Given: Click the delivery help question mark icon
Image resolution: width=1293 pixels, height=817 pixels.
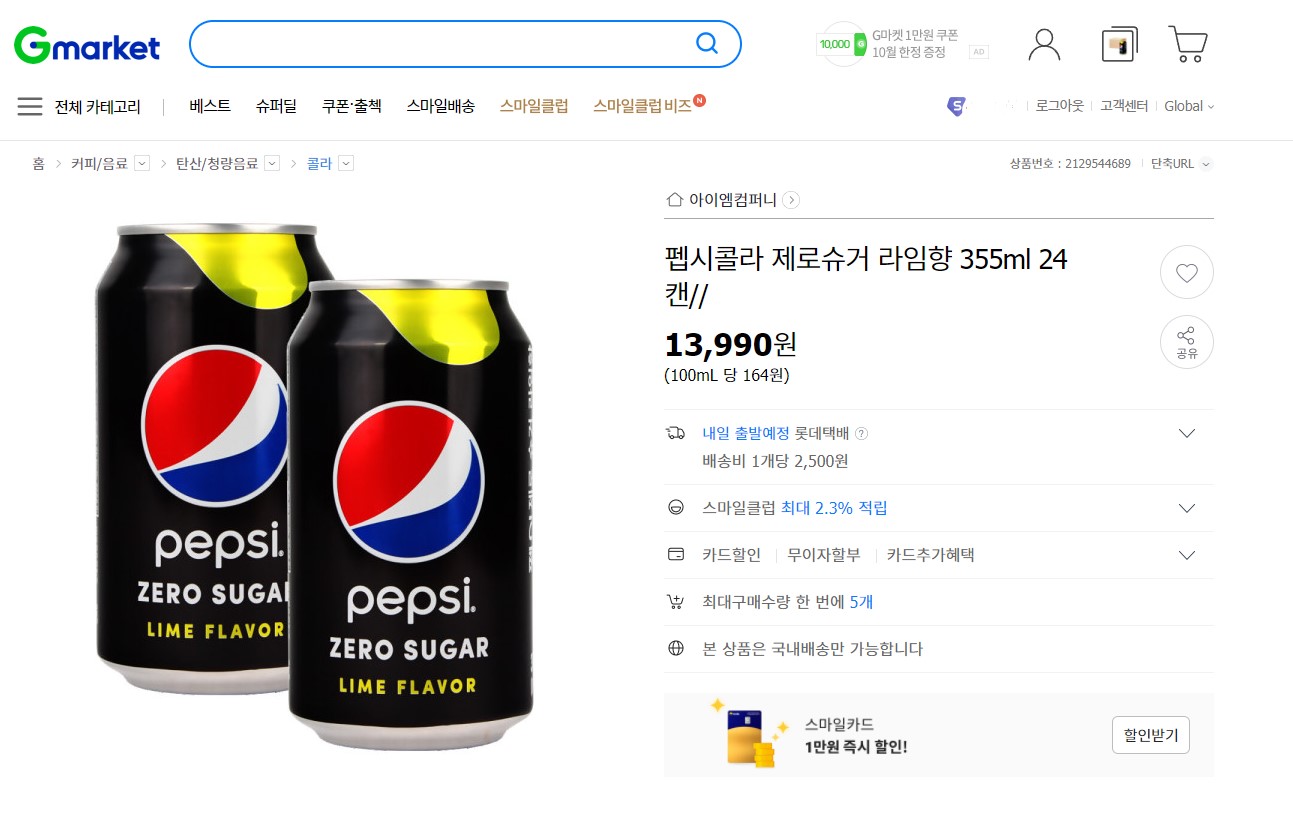Looking at the screenshot, I should 862,434.
